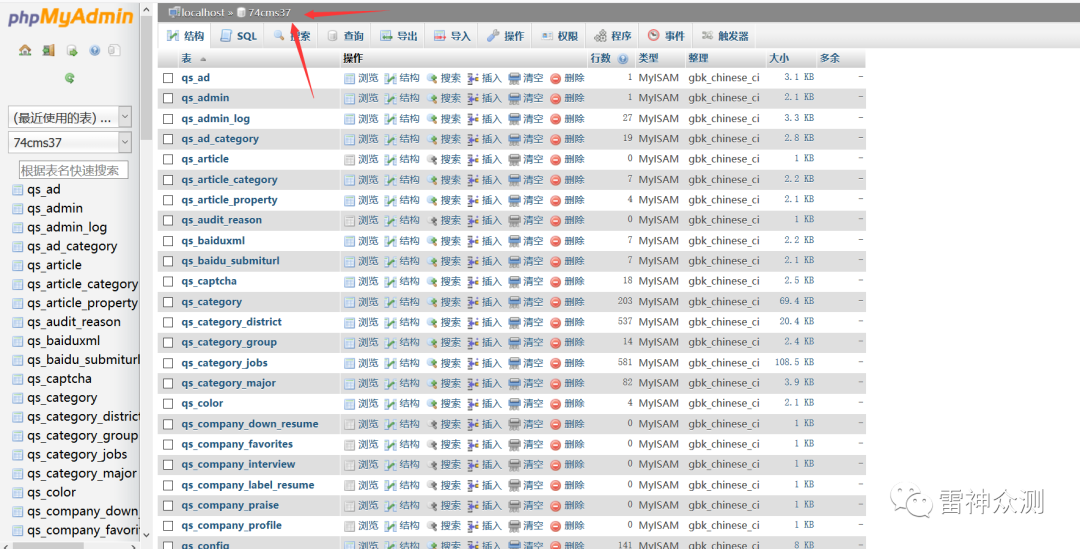This screenshot has height=549, width=1080.
Task: Click 清空 link for qs_category_group row
Action: [533, 343]
